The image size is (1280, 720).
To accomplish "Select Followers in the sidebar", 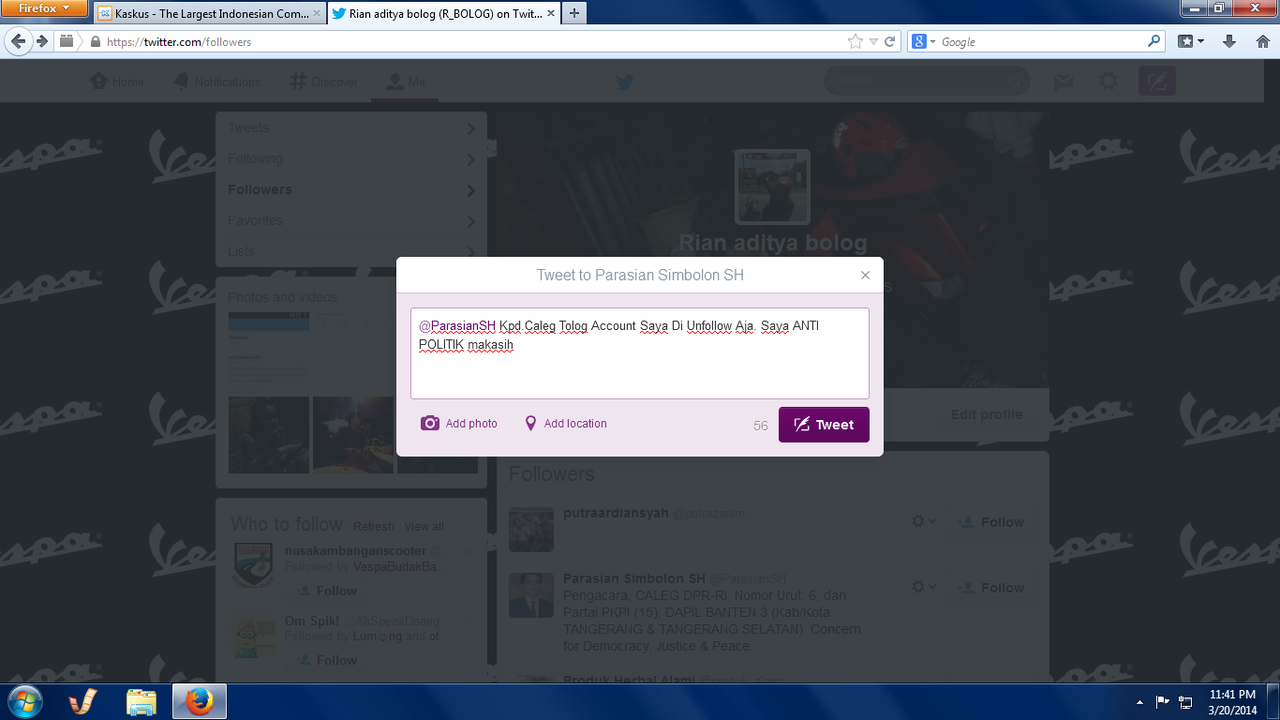I will click(x=351, y=190).
